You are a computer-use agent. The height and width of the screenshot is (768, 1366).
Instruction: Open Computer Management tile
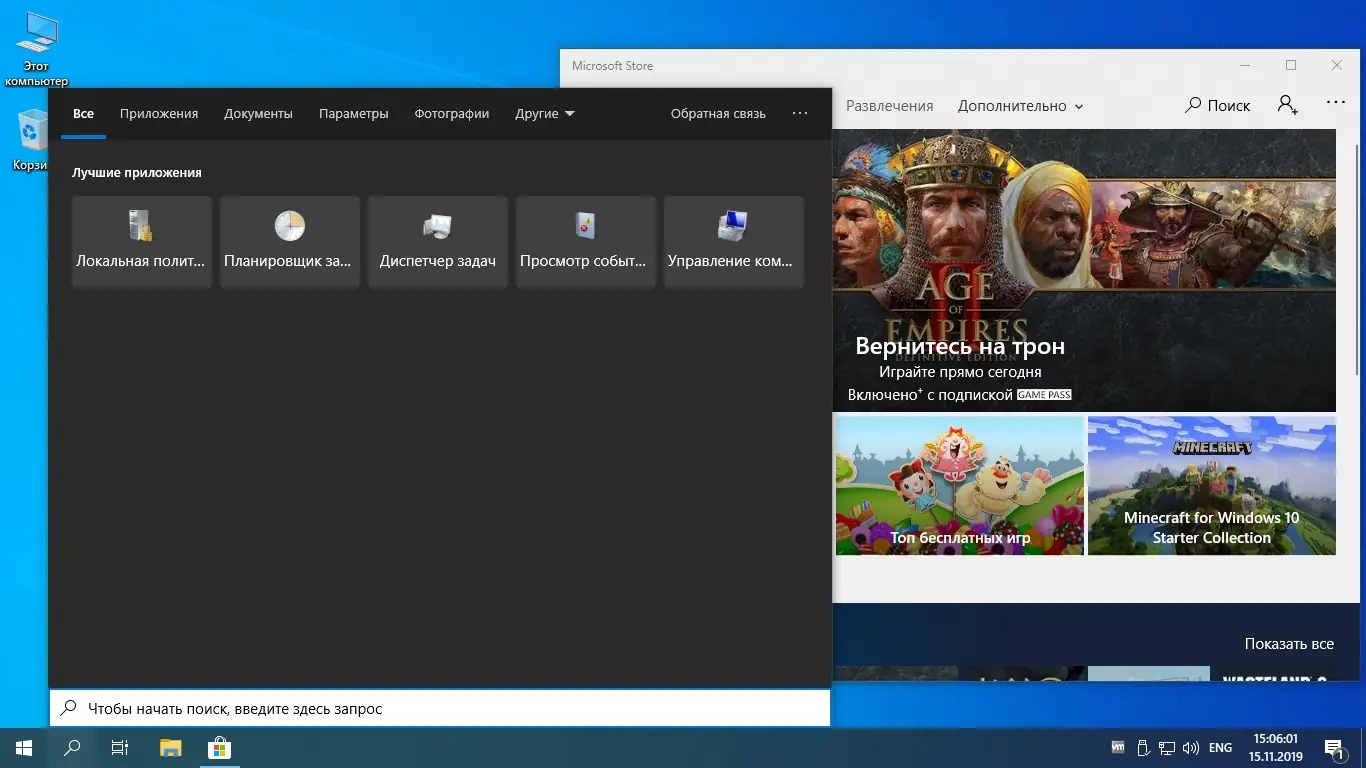tap(733, 241)
